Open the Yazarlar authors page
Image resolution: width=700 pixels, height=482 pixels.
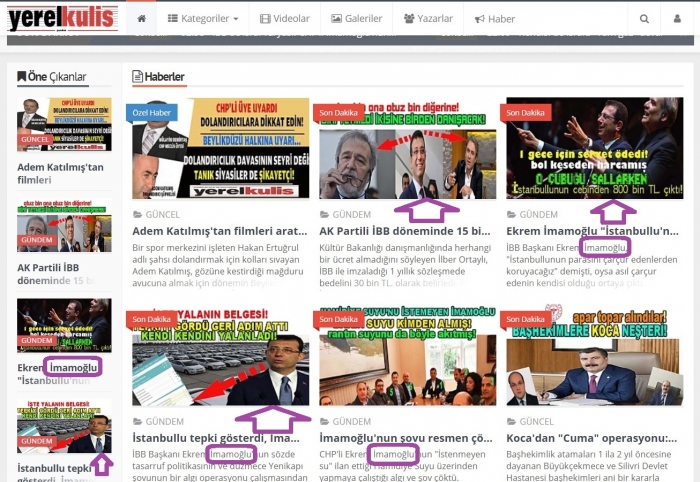[429, 18]
